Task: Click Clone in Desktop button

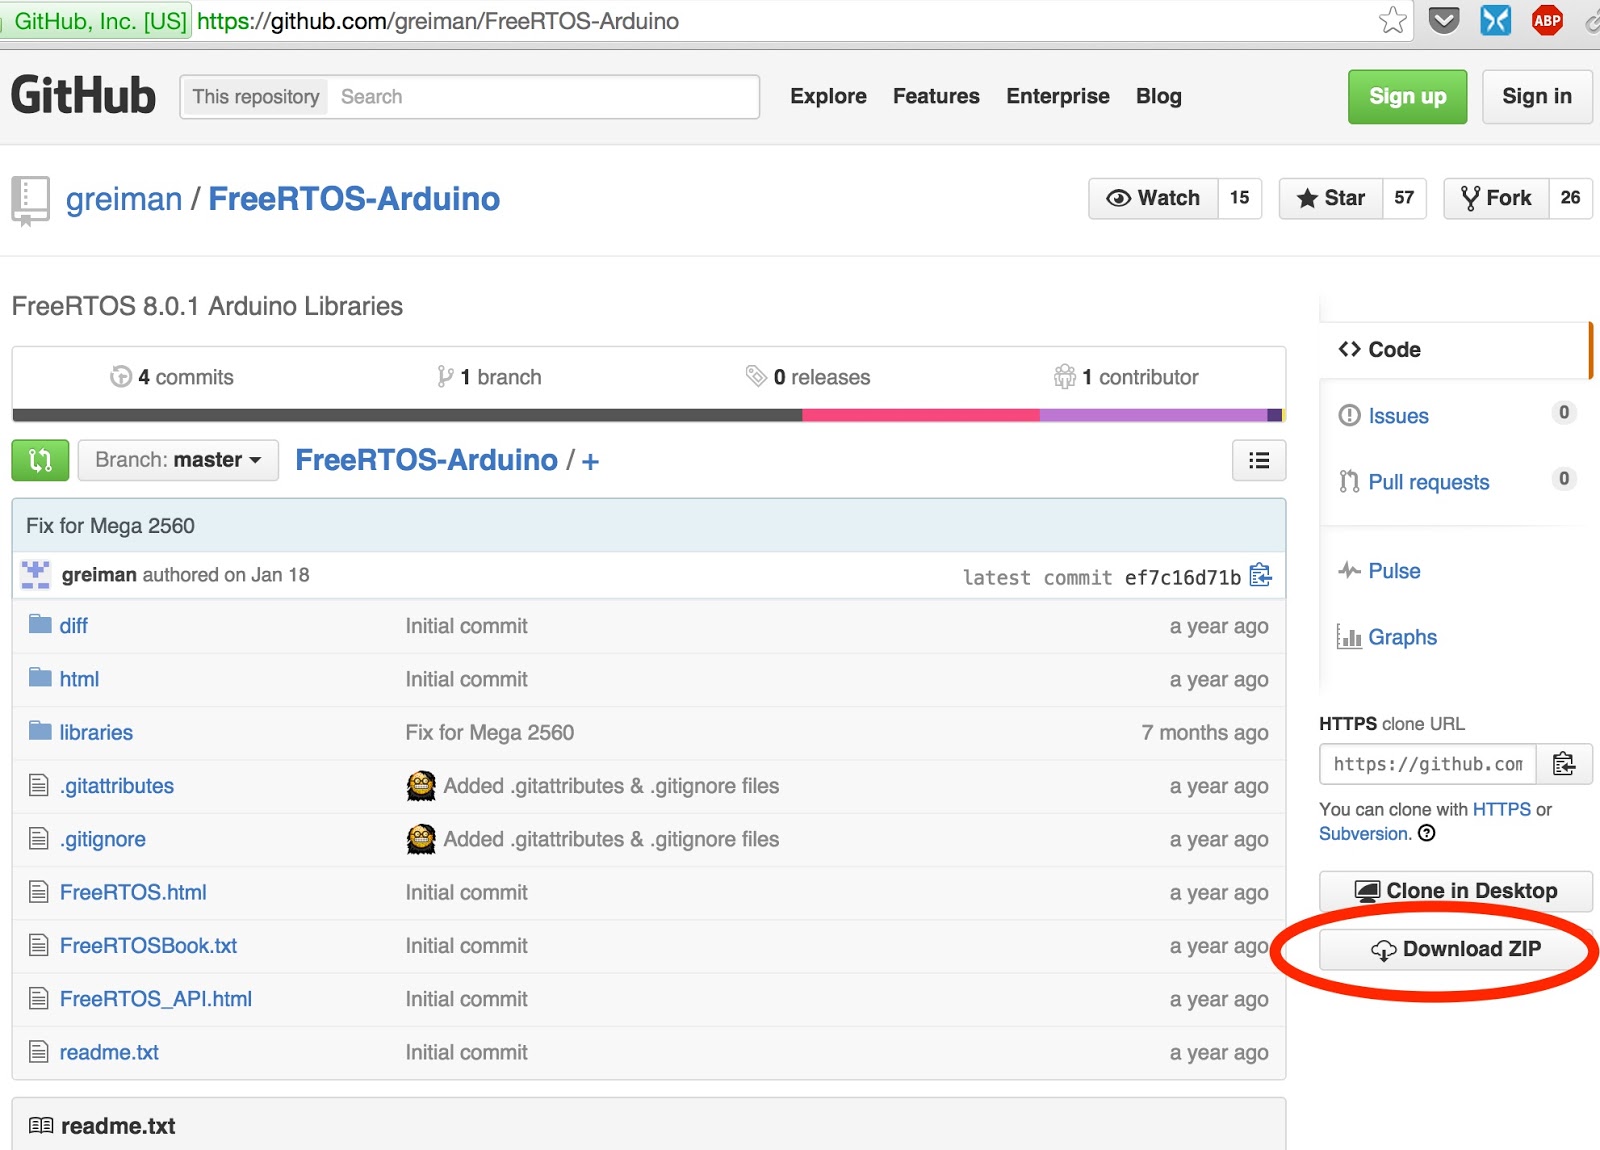Action: [x=1455, y=891]
